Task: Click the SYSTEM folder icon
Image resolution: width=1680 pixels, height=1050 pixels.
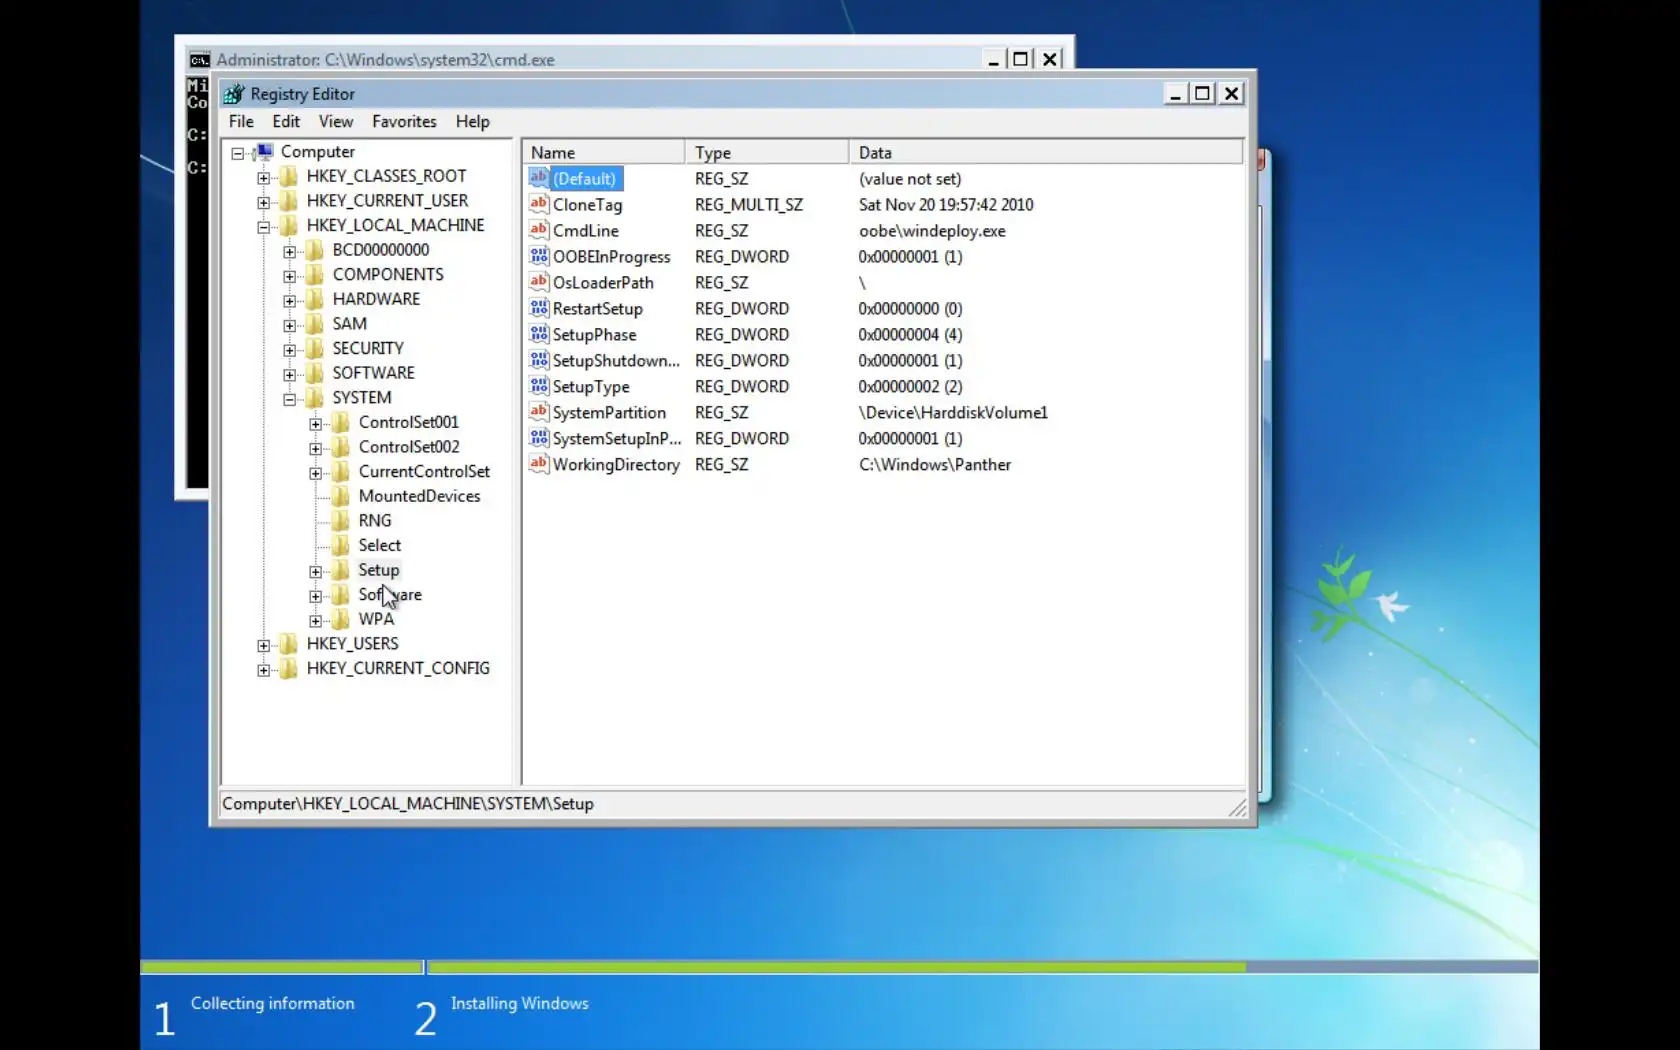Action: coord(315,398)
